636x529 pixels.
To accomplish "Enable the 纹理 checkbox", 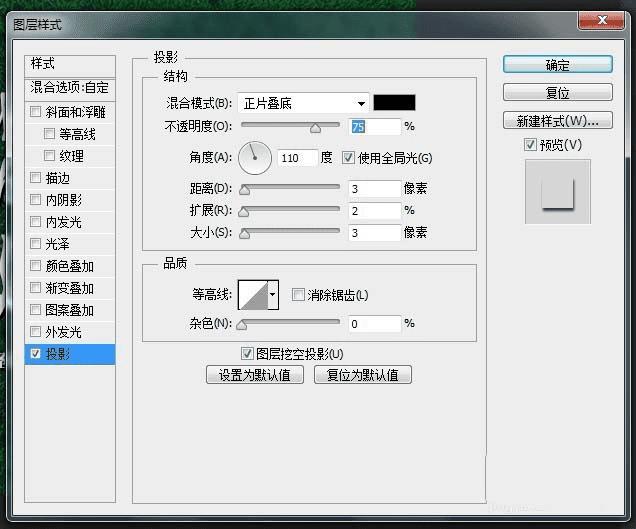I will coord(49,155).
